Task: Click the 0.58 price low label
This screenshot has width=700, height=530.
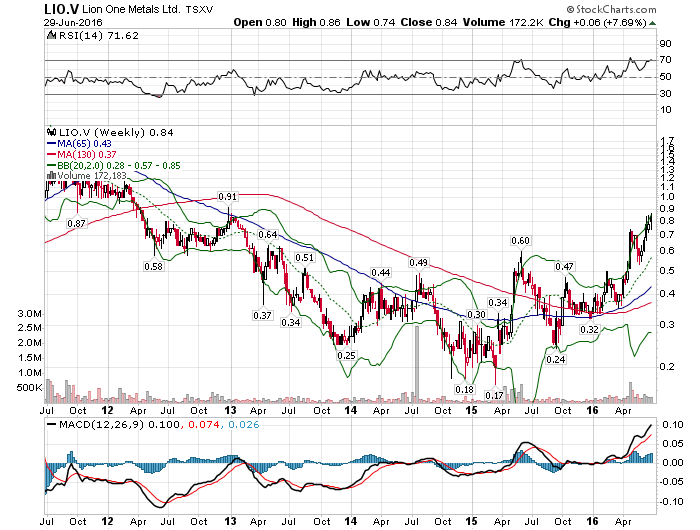Action: pyautogui.click(x=153, y=267)
